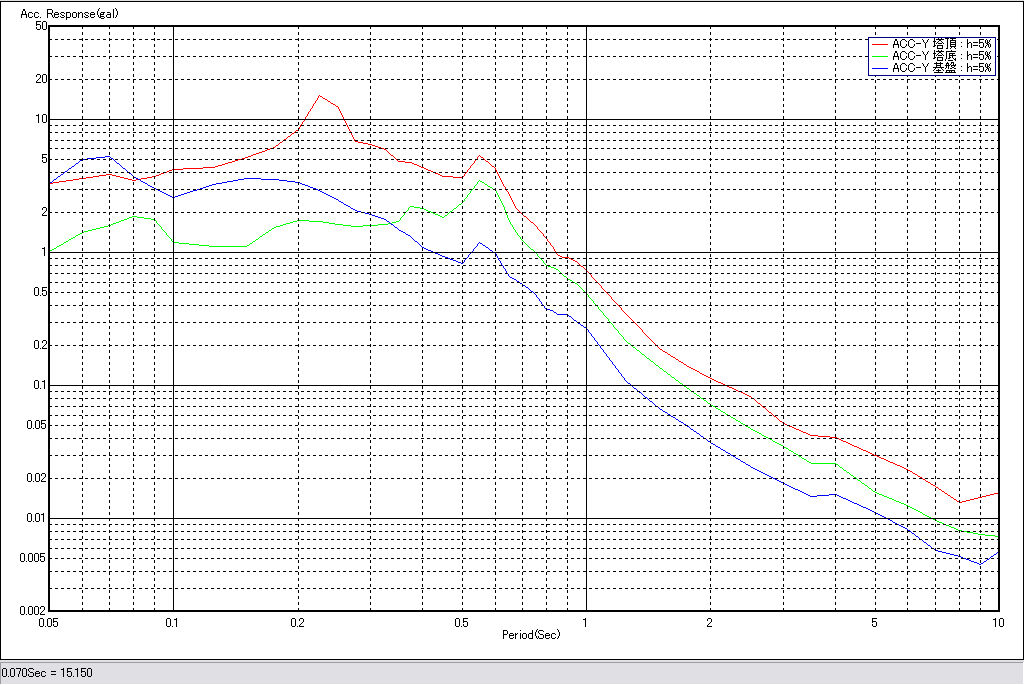Select the ACC-Y 塔頂 legend entry

(942, 44)
